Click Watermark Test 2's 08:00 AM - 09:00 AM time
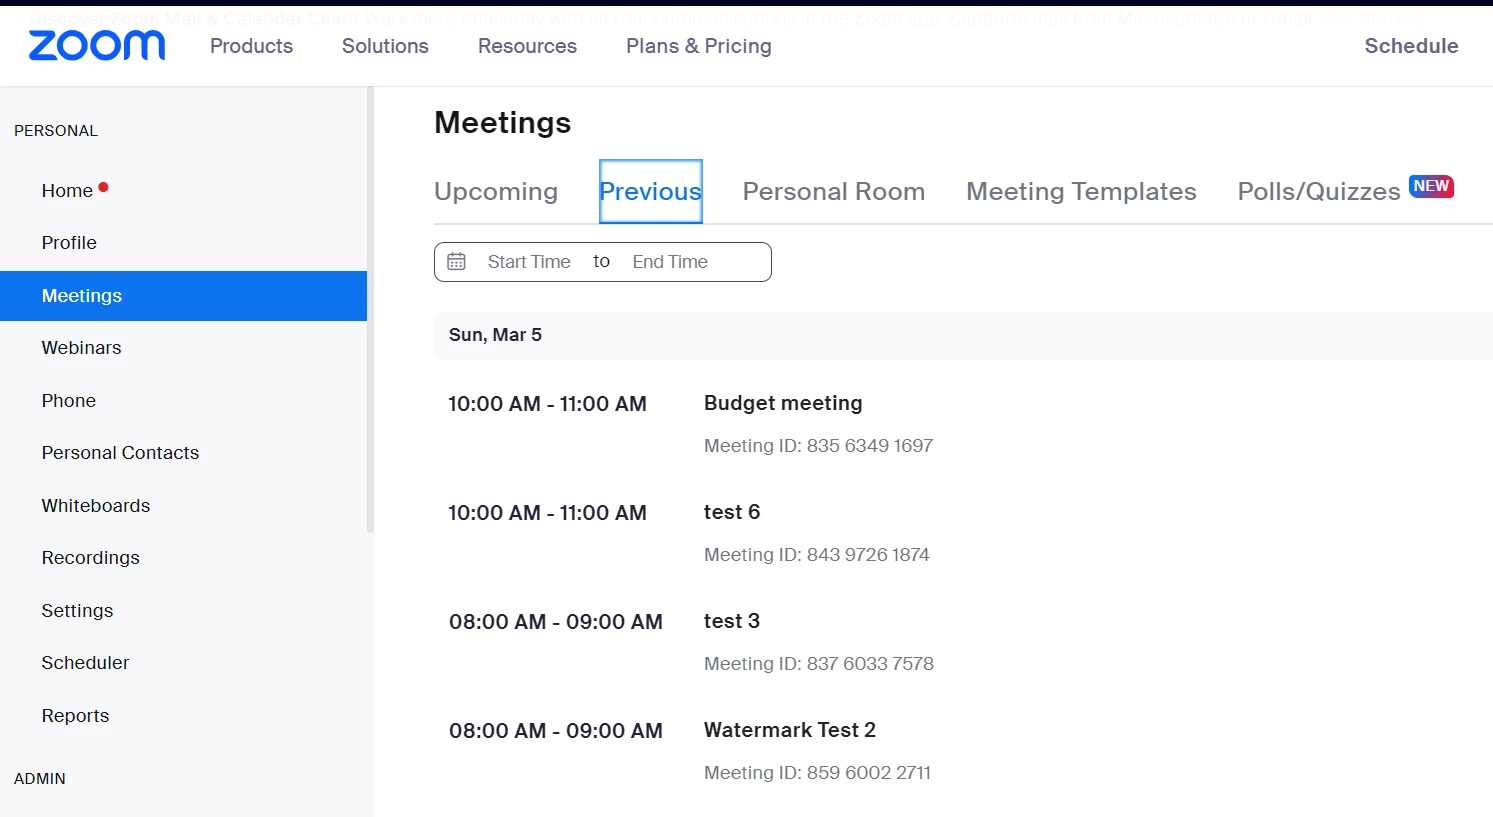Image resolution: width=1493 pixels, height=817 pixels. [x=556, y=731]
